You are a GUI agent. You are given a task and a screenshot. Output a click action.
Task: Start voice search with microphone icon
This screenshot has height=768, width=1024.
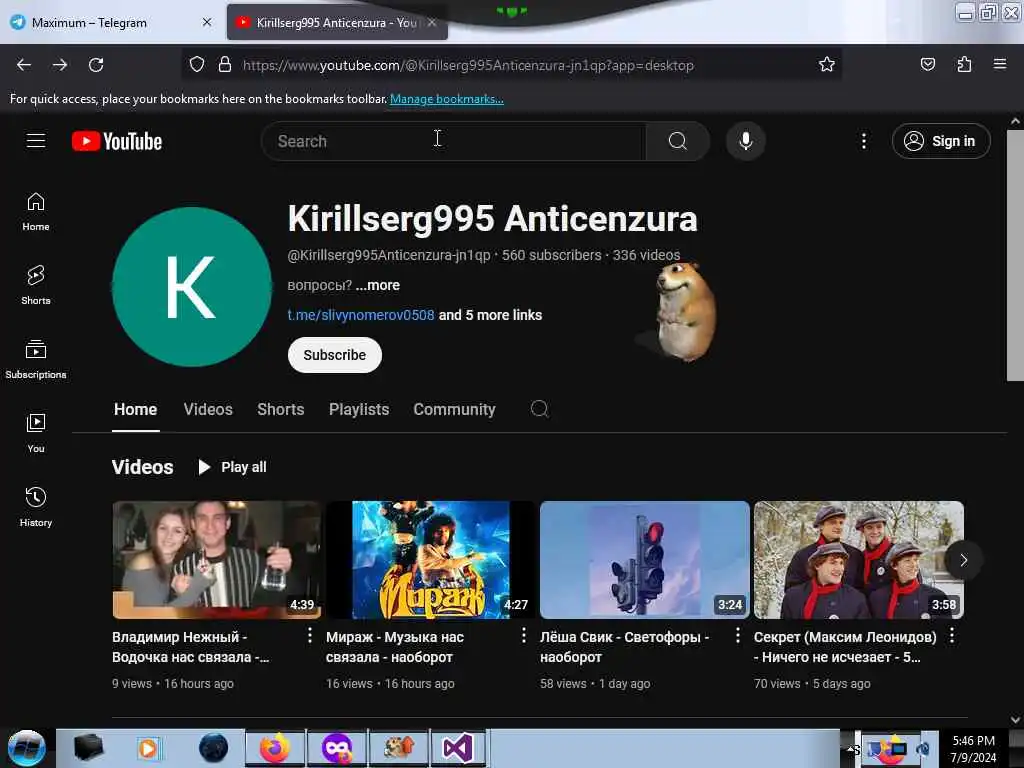(x=745, y=141)
